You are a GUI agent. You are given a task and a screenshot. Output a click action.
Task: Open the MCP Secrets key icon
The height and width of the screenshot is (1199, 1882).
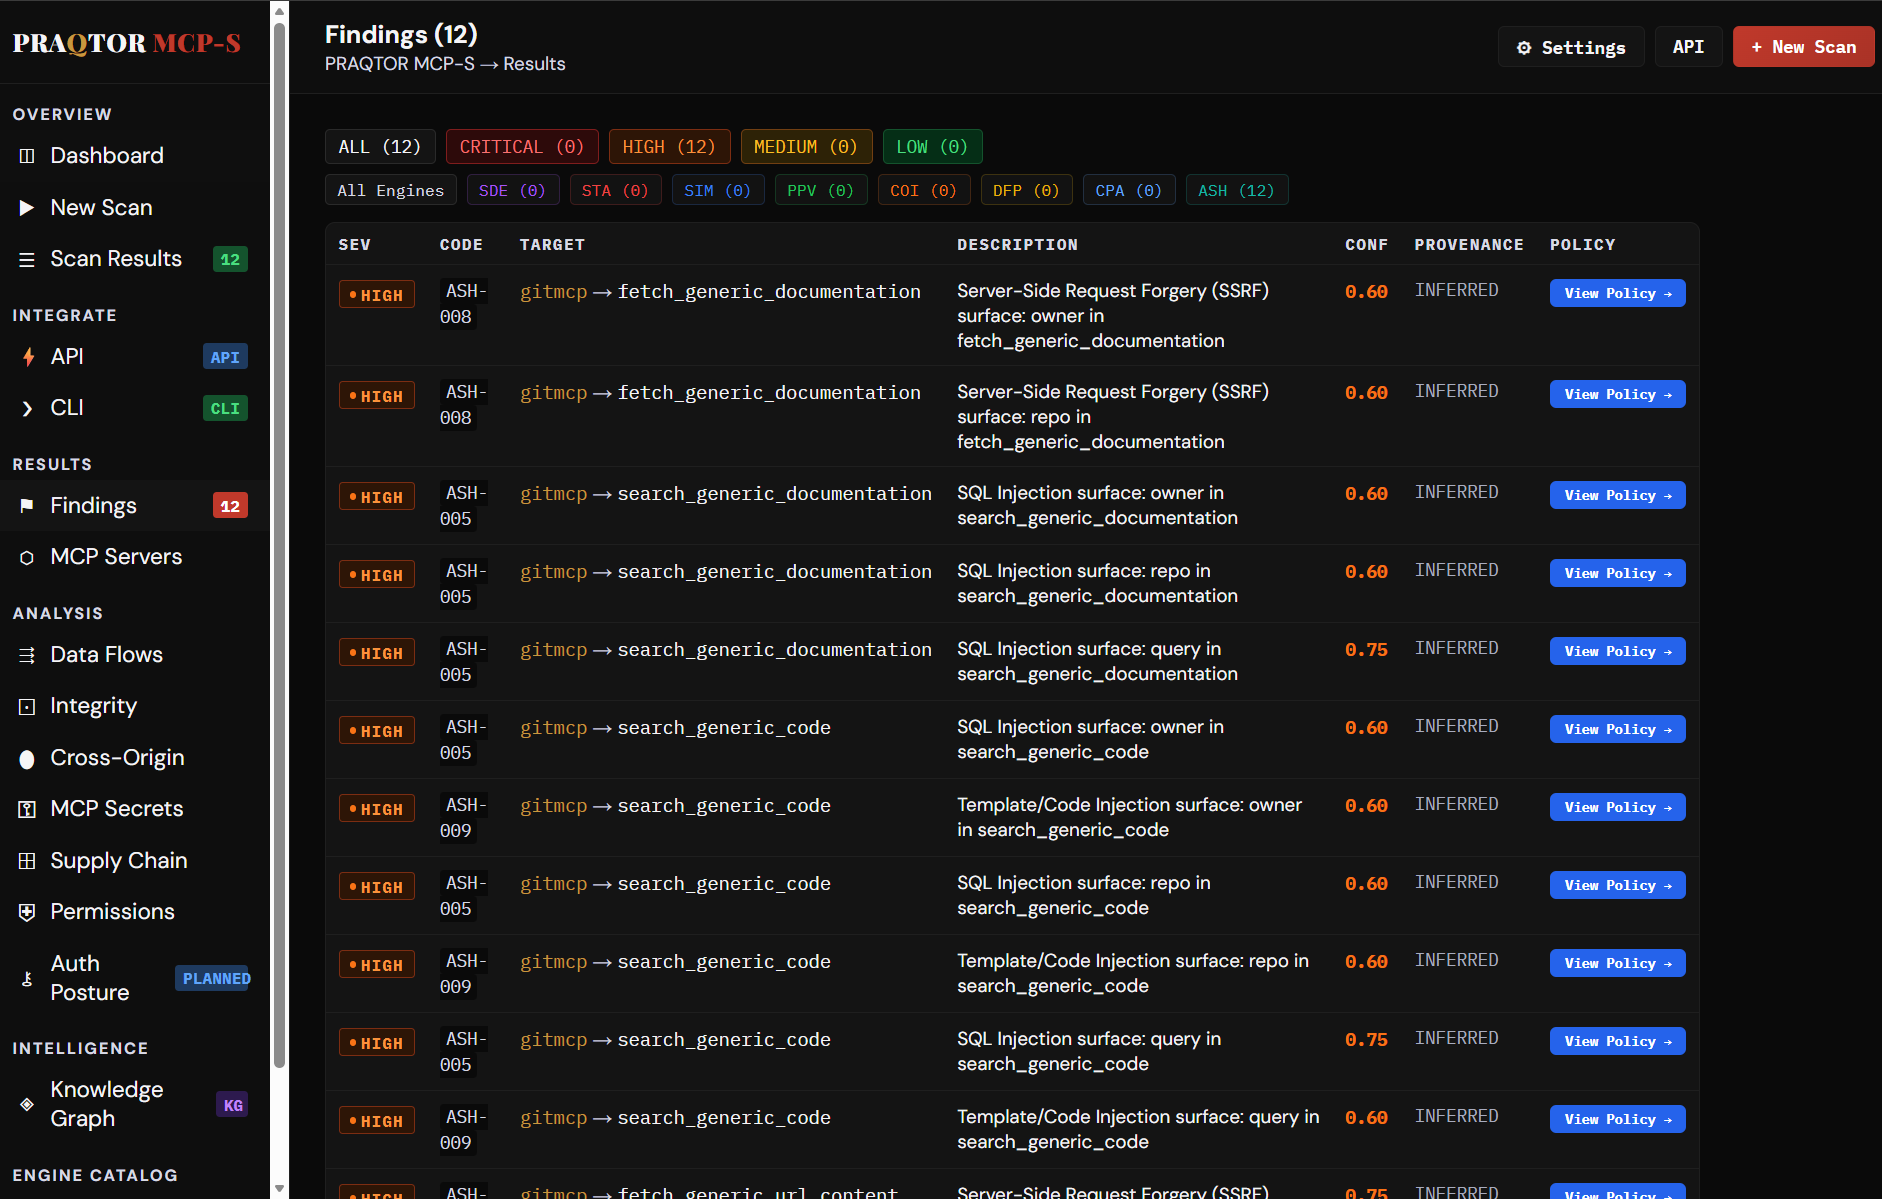[x=27, y=809]
